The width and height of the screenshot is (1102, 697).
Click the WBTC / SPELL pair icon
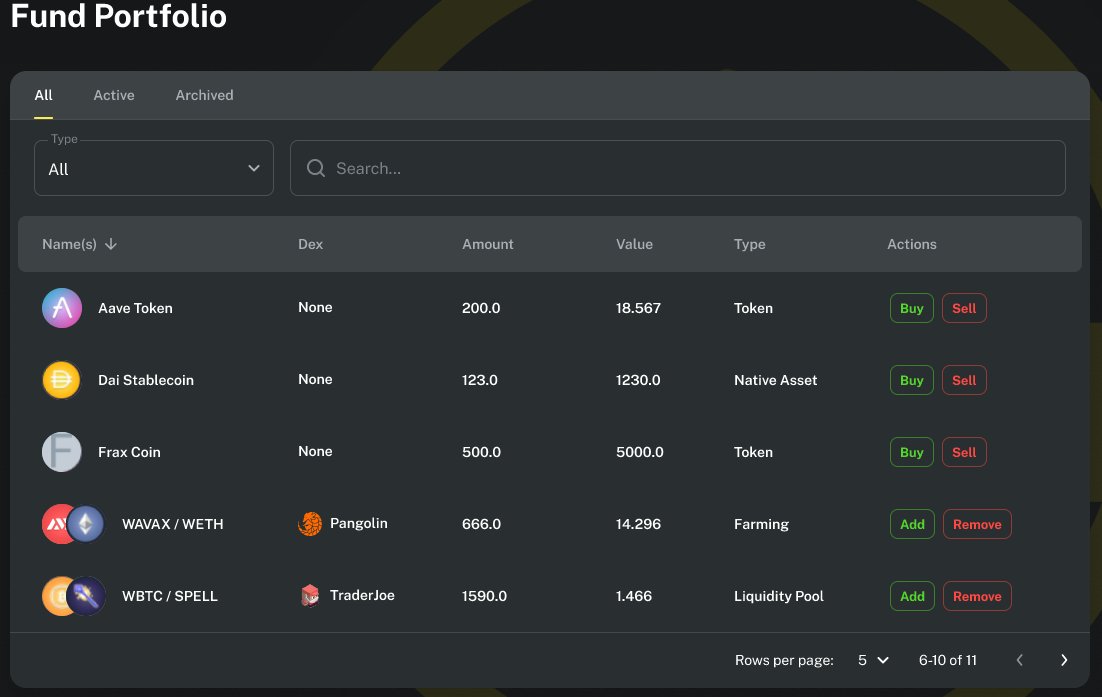[74, 596]
